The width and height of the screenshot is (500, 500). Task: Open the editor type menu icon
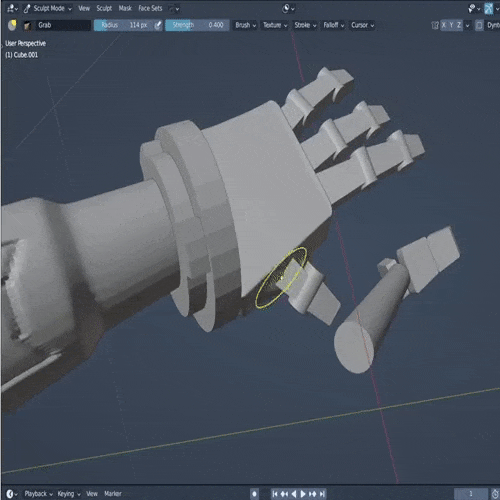(12, 8)
